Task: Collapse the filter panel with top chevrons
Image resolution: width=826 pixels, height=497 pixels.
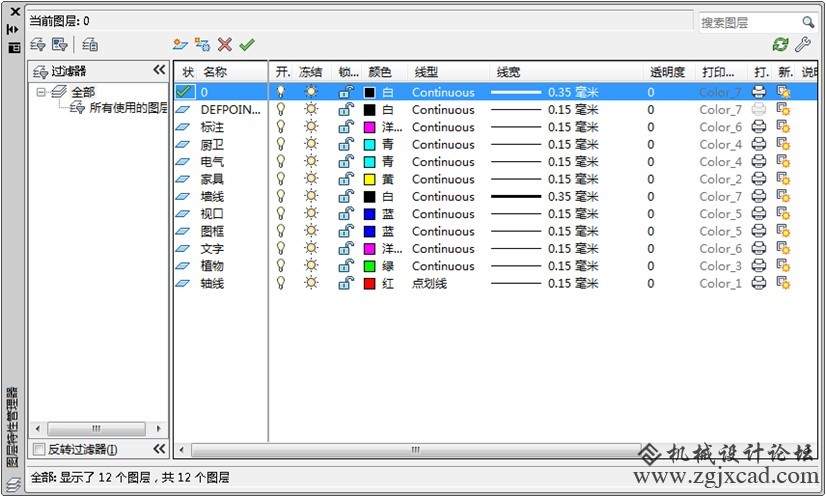Action: click(x=159, y=70)
